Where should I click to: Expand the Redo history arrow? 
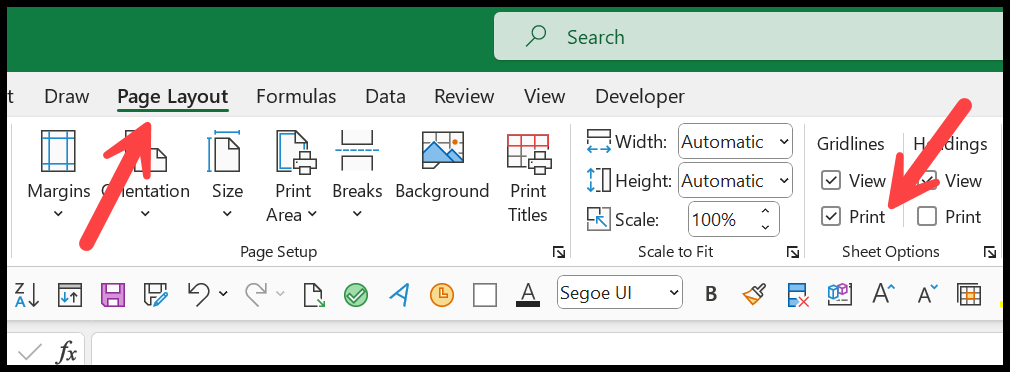coord(280,294)
